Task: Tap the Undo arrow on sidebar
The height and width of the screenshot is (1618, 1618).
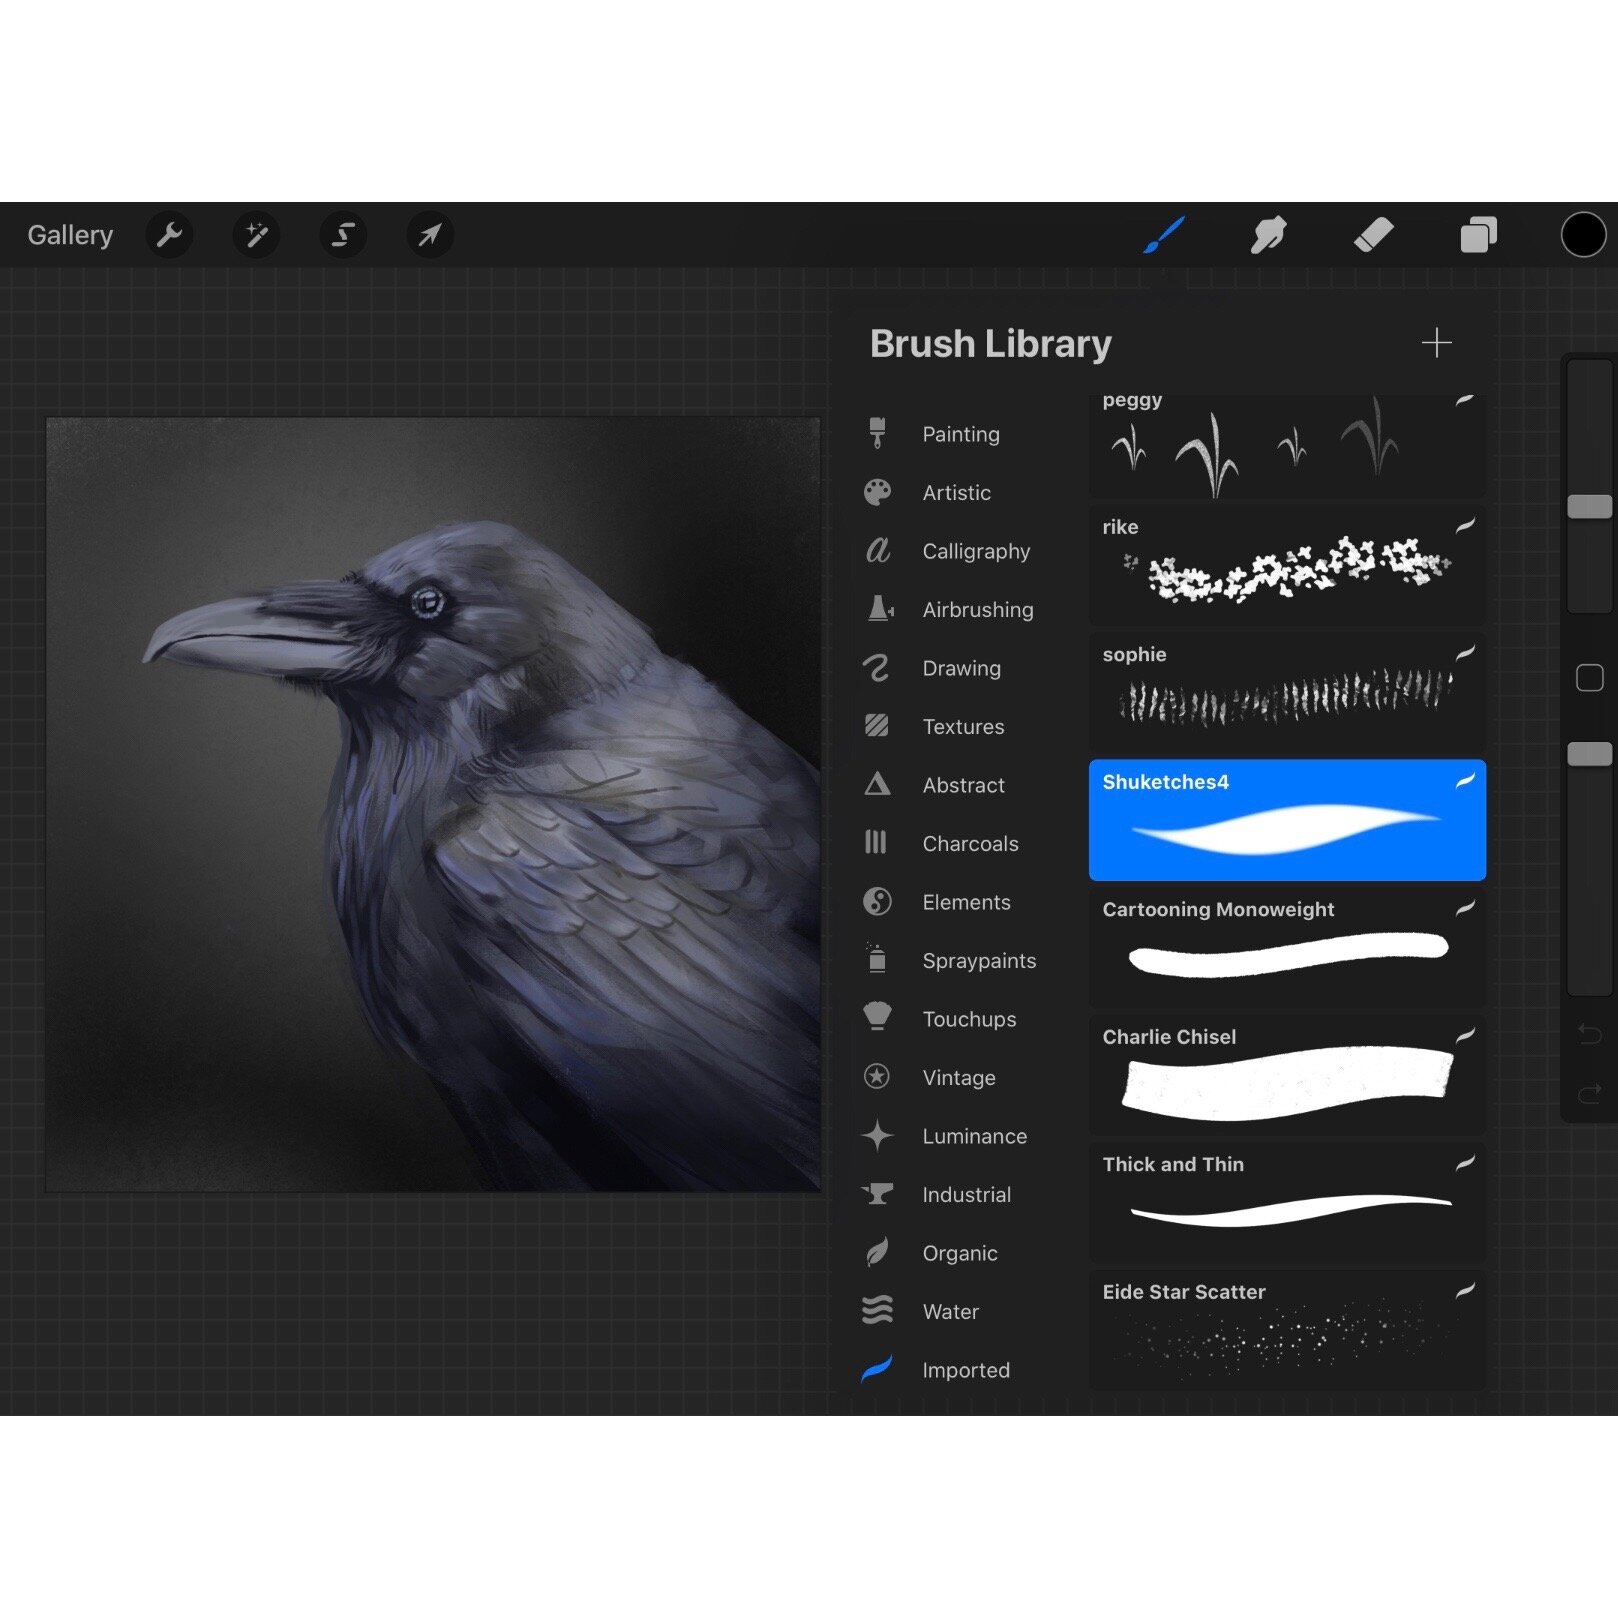Action: point(1589,1034)
